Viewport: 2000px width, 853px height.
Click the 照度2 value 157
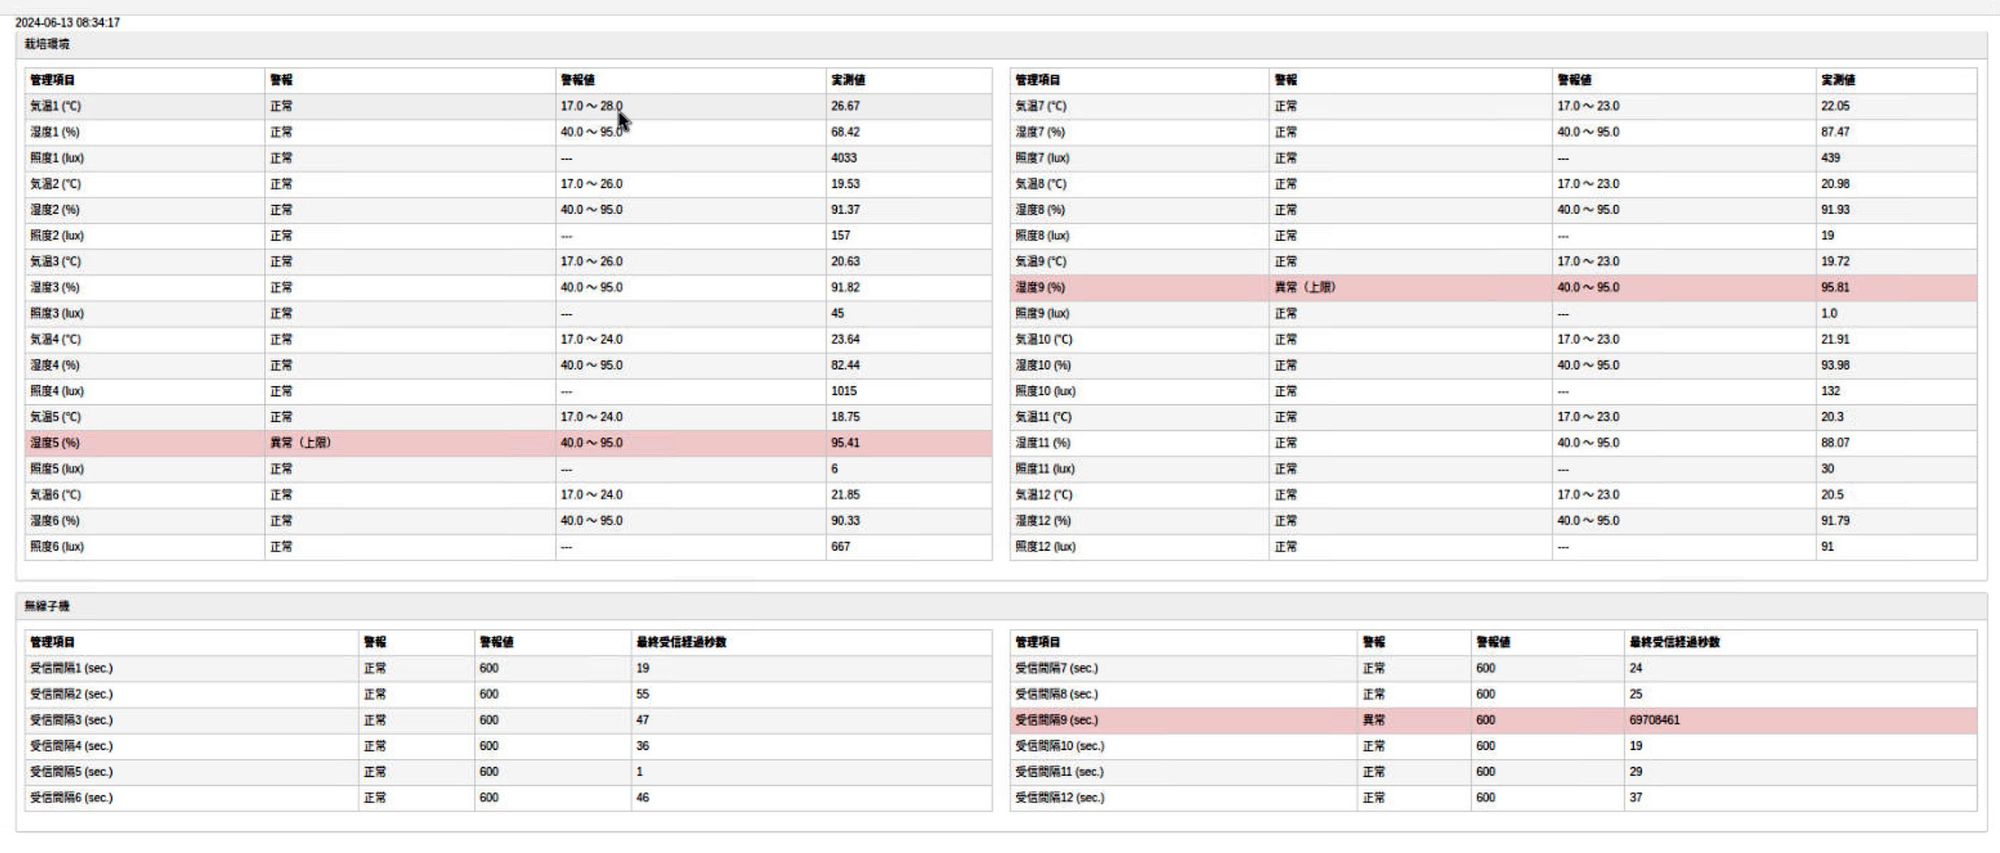point(840,236)
